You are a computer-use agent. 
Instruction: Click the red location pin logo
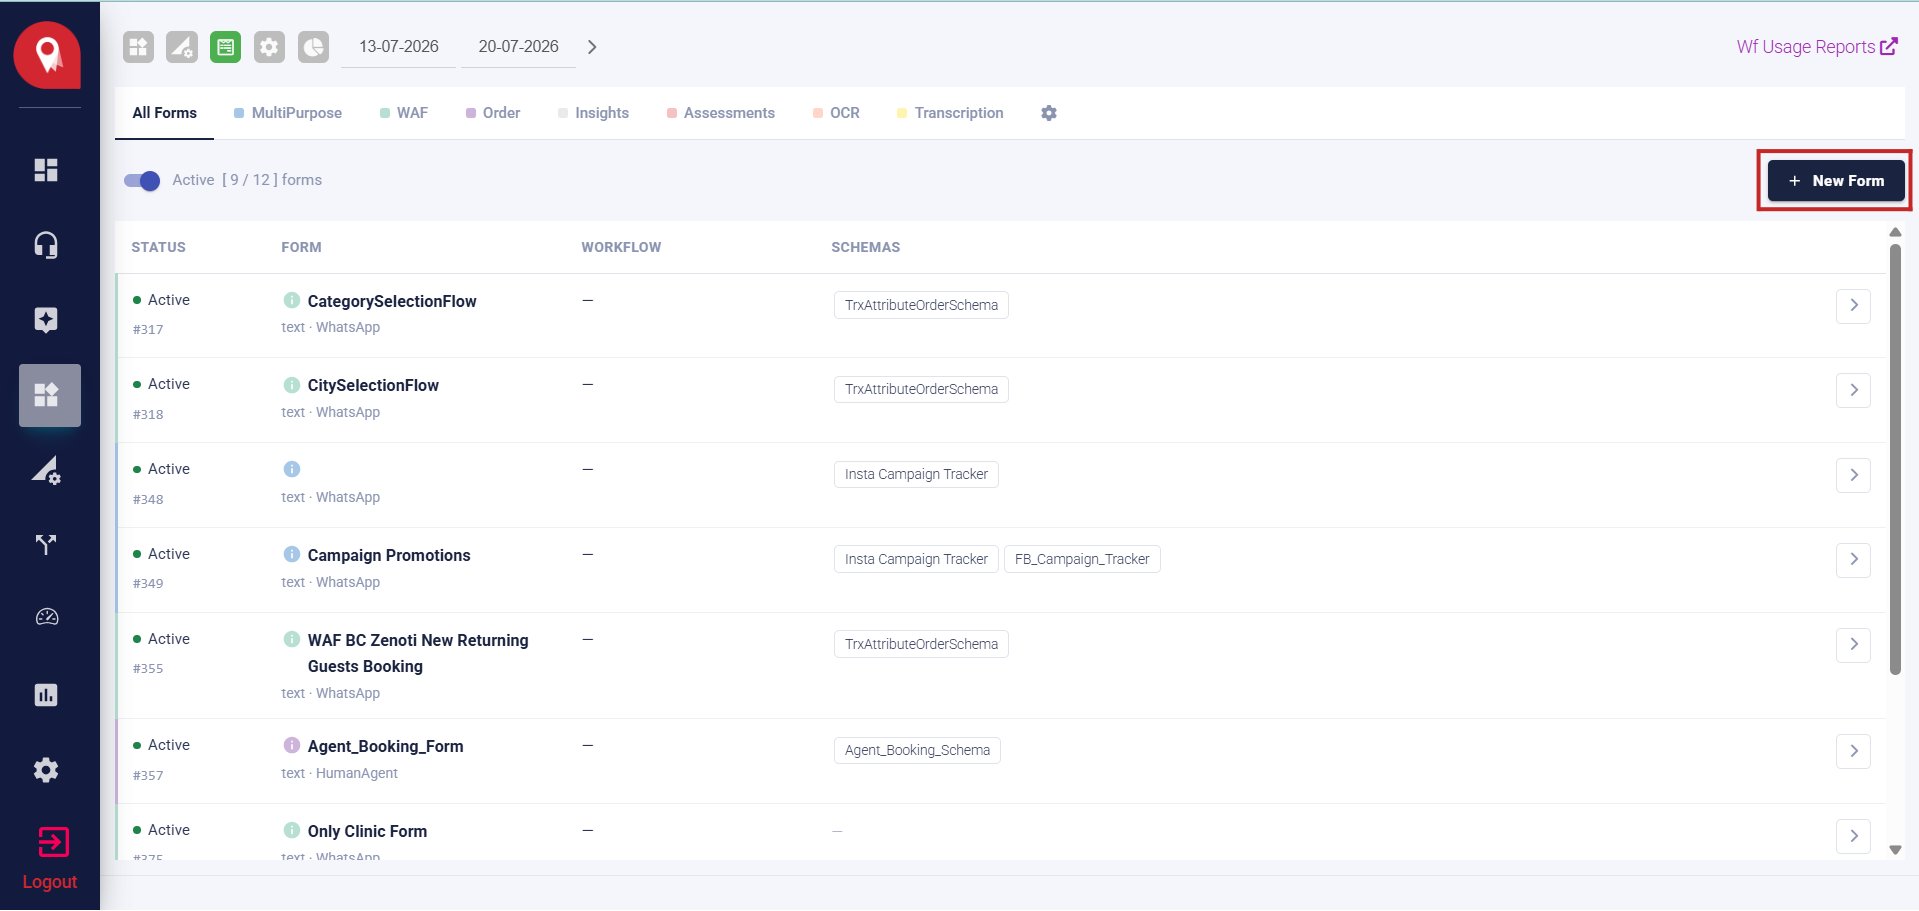point(47,55)
